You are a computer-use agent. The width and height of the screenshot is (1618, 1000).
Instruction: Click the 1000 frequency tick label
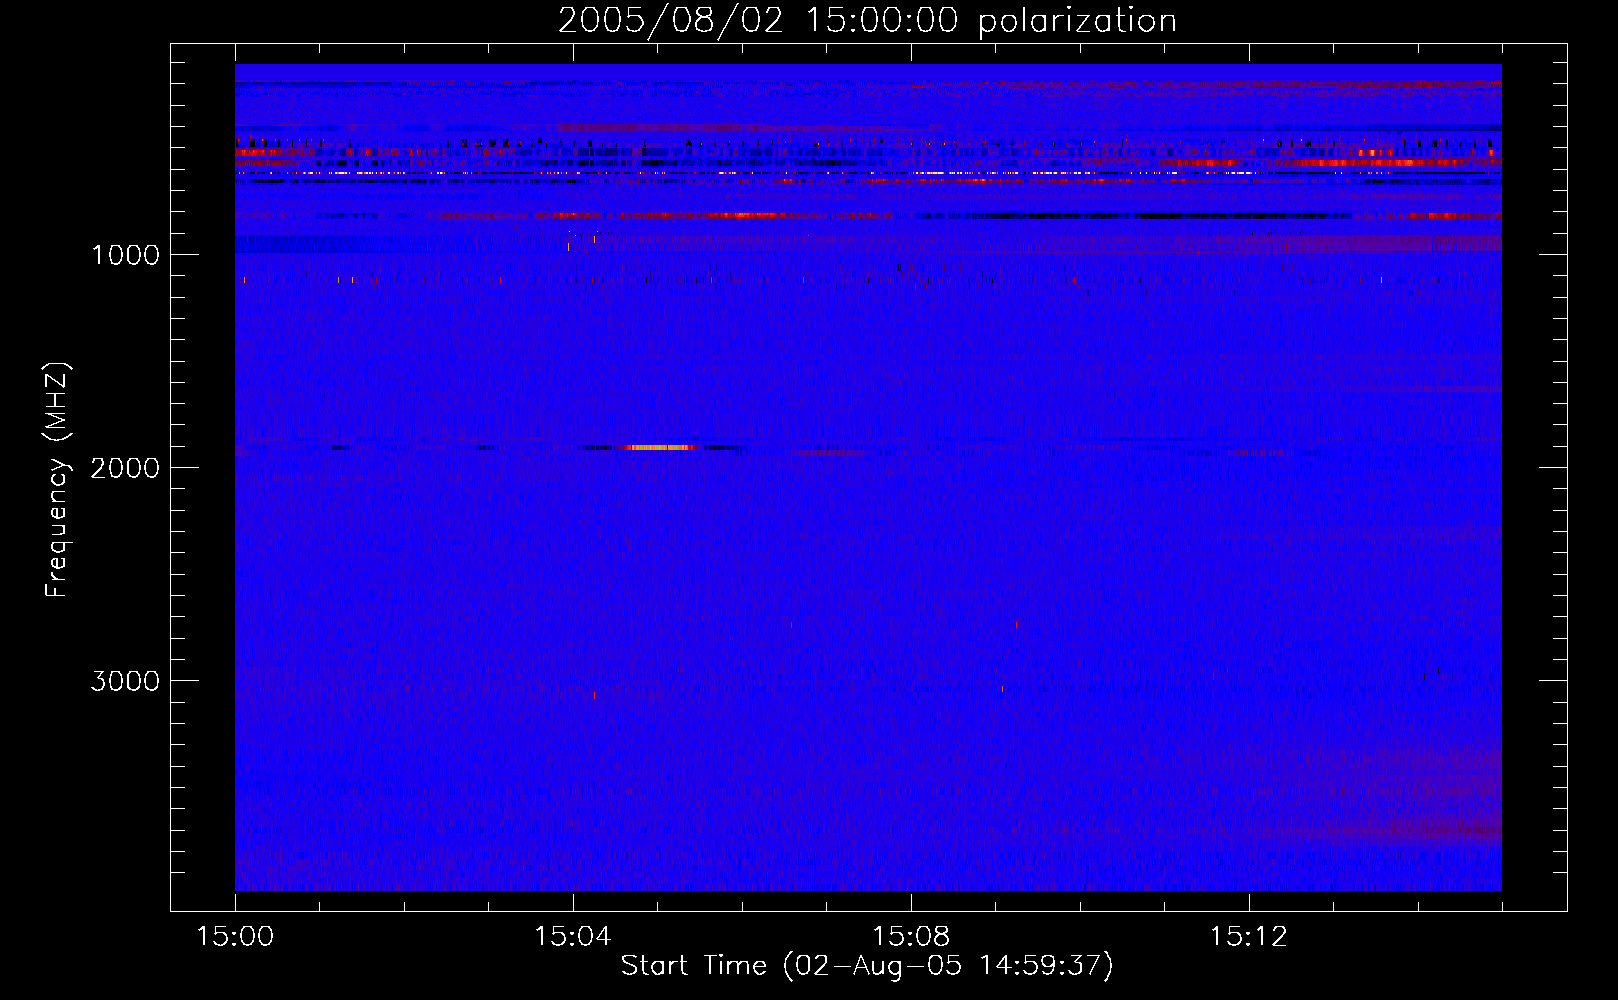point(125,255)
